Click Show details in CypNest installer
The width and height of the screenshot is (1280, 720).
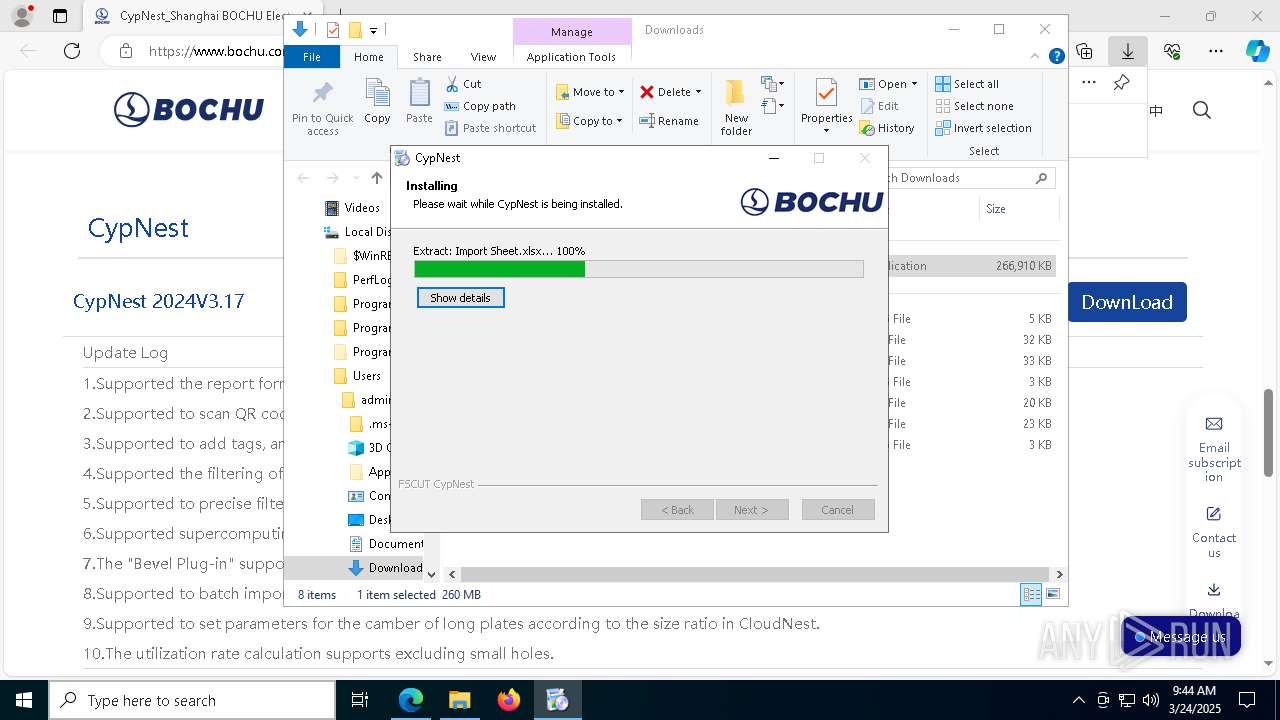click(x=460, y=298)
